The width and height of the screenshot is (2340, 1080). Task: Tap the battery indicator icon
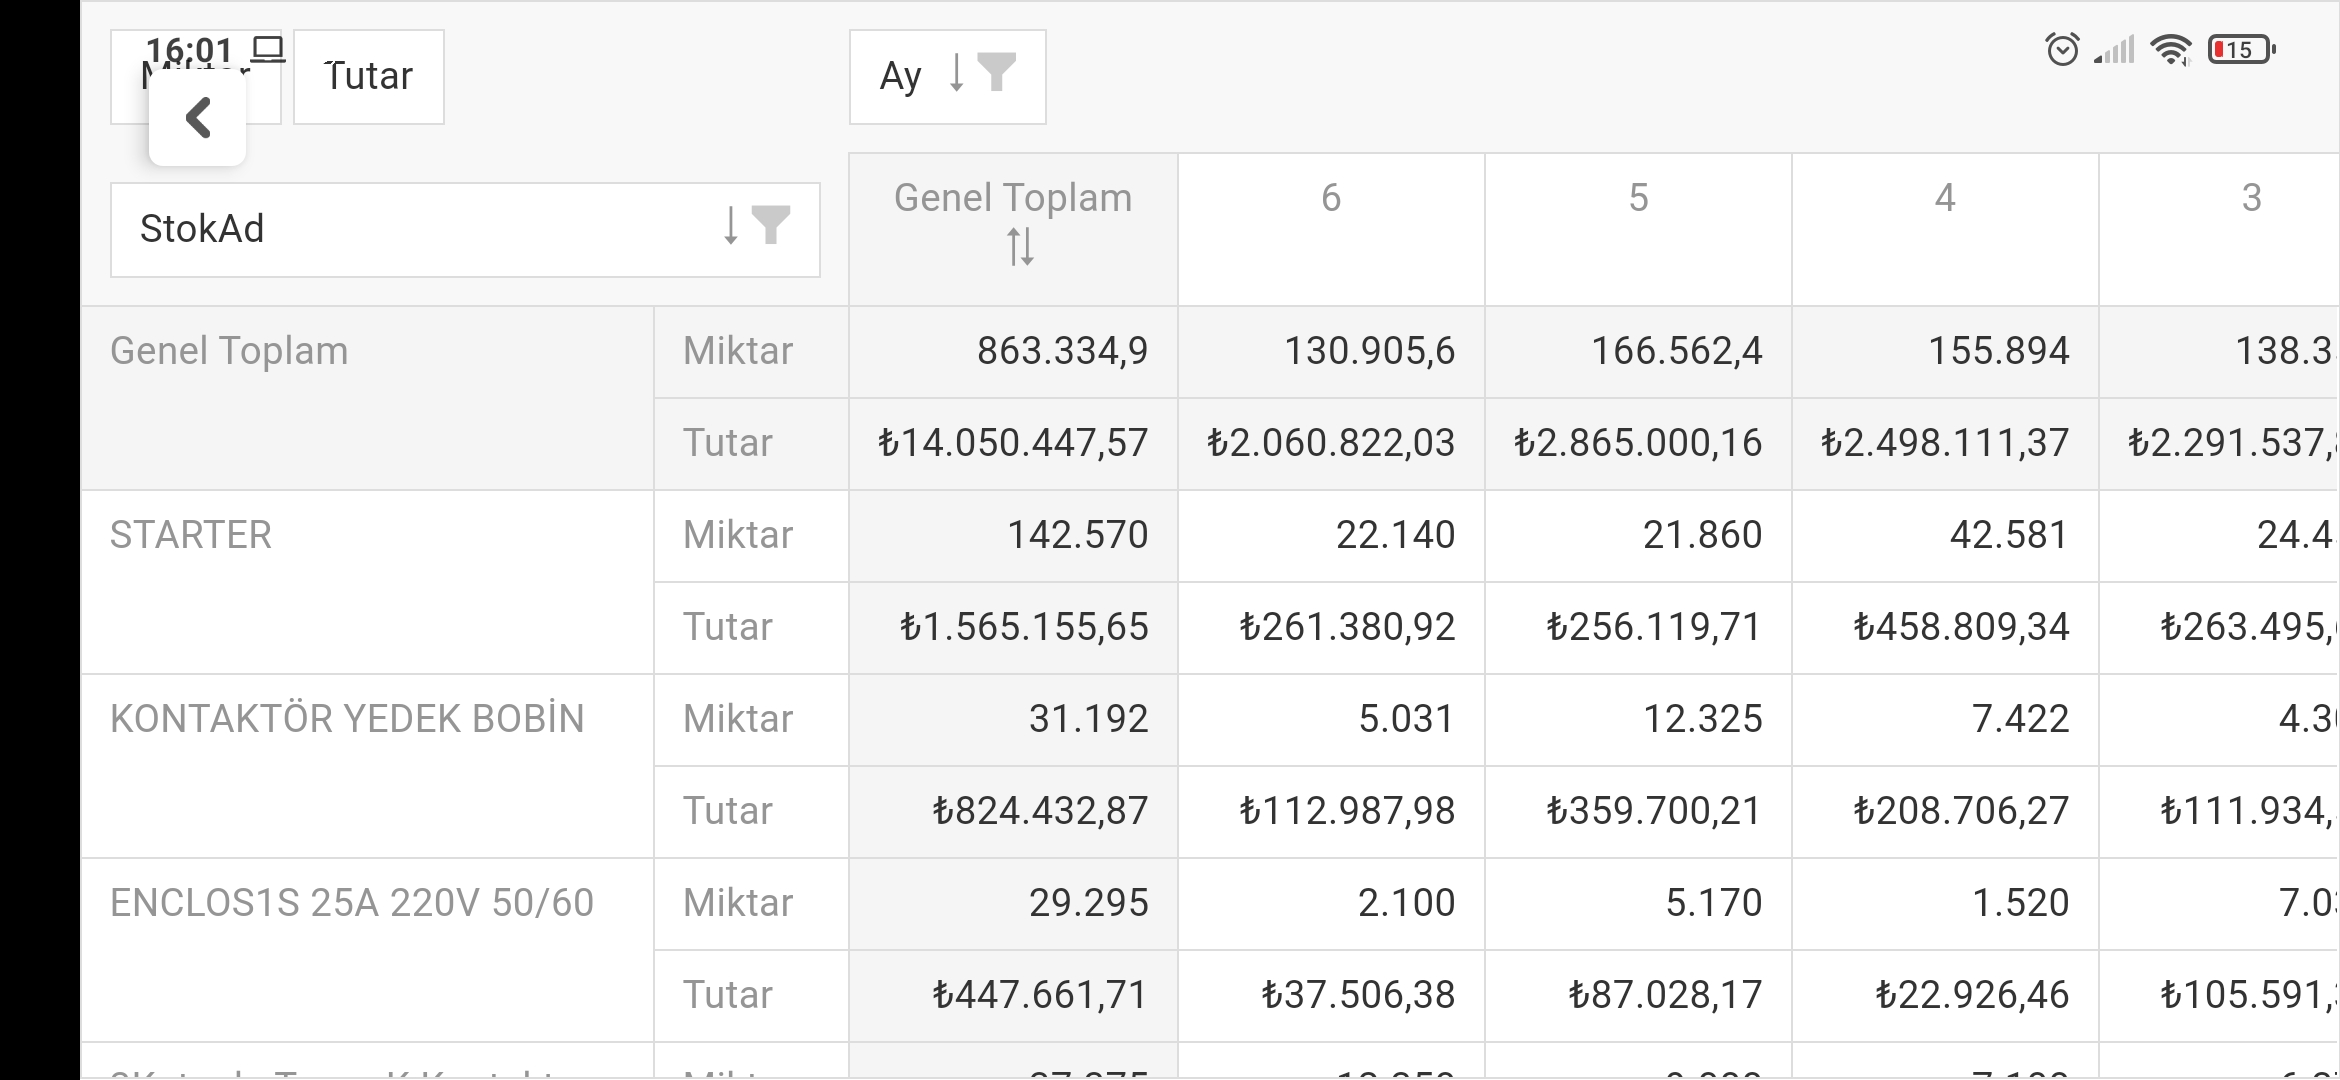tap(2241, 49)
